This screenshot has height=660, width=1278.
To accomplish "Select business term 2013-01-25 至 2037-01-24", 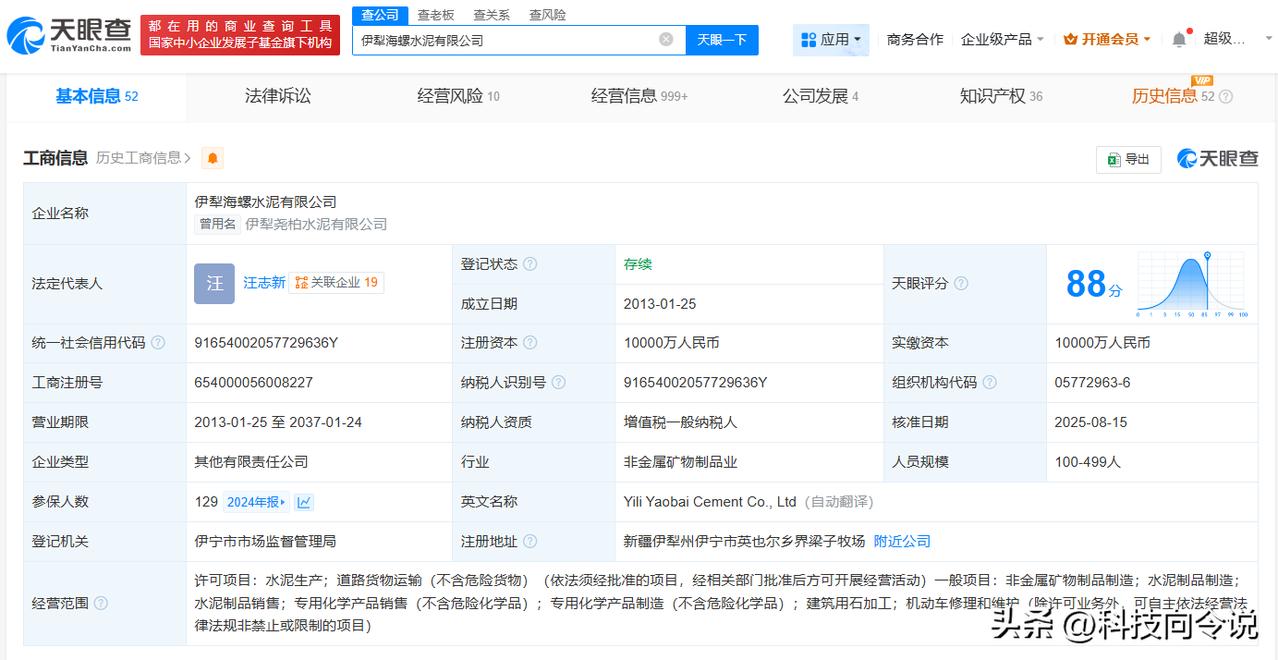I will 278,422.
